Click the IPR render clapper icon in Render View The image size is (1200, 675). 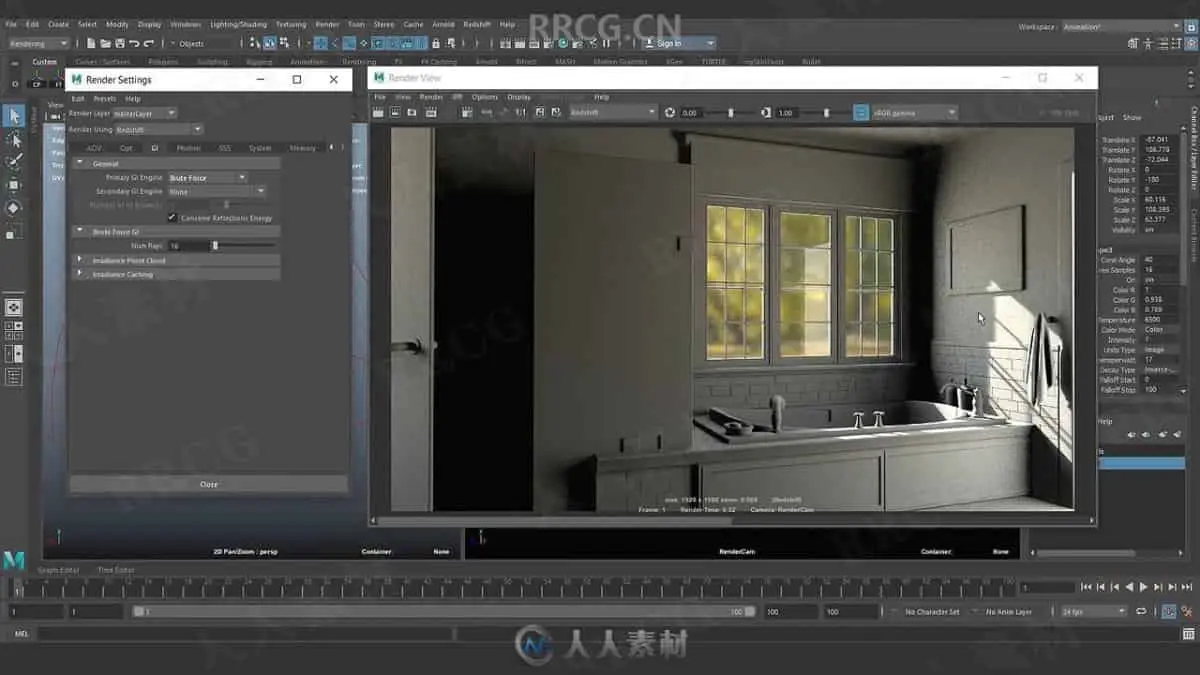(431, 113)
